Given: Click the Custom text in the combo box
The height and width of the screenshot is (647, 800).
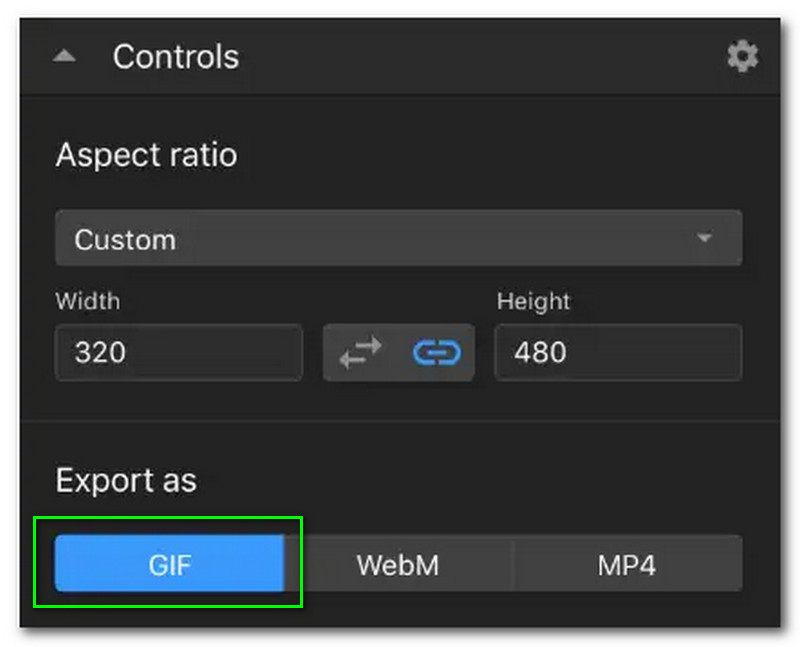Looking at the screenshot, I should point(125,239).
